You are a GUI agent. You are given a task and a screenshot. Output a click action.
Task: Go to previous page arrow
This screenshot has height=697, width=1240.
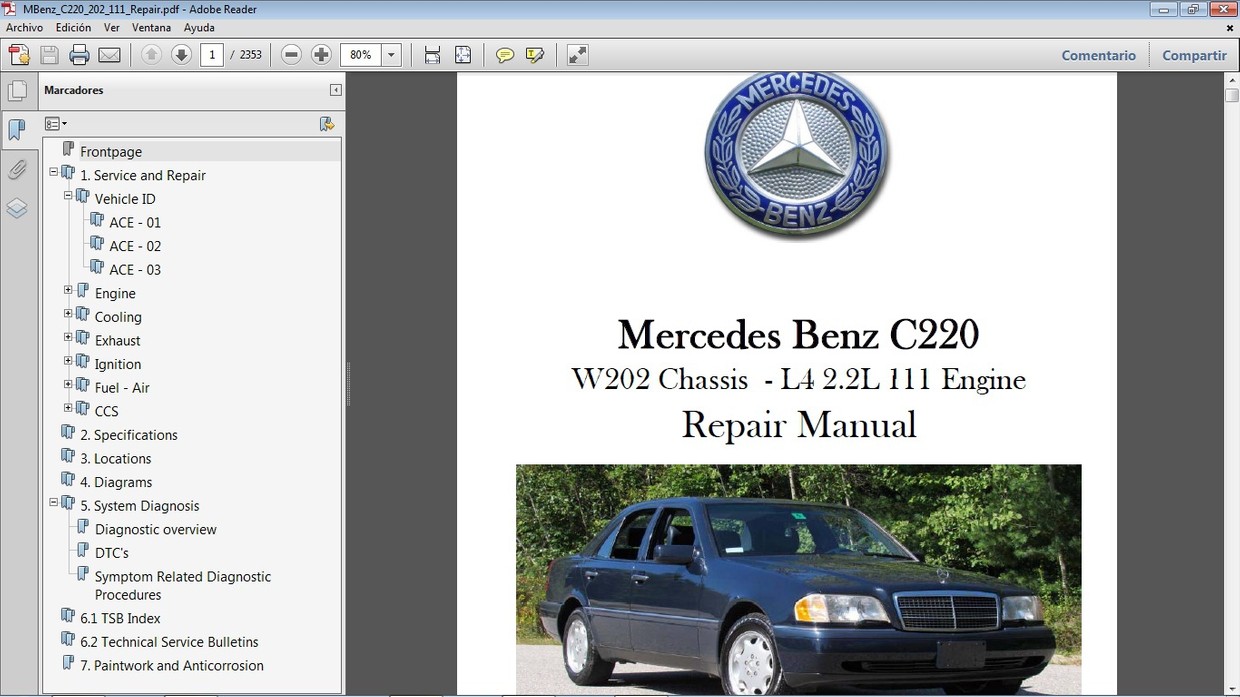click(151, 55)
